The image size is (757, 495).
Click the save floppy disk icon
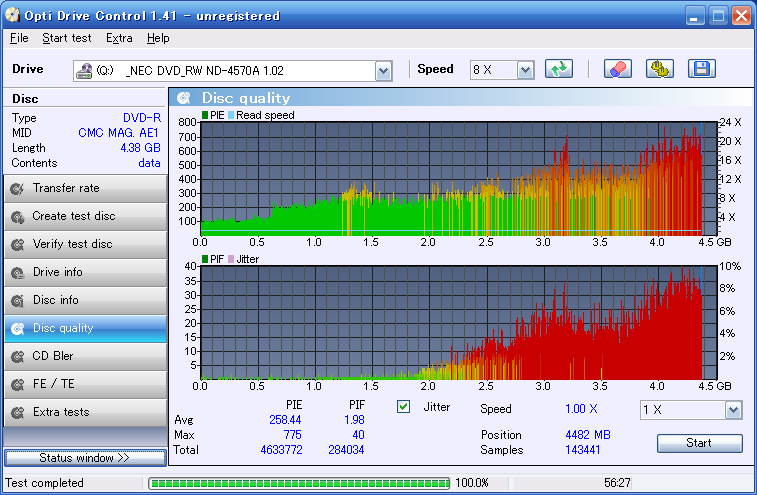point(701,69)
